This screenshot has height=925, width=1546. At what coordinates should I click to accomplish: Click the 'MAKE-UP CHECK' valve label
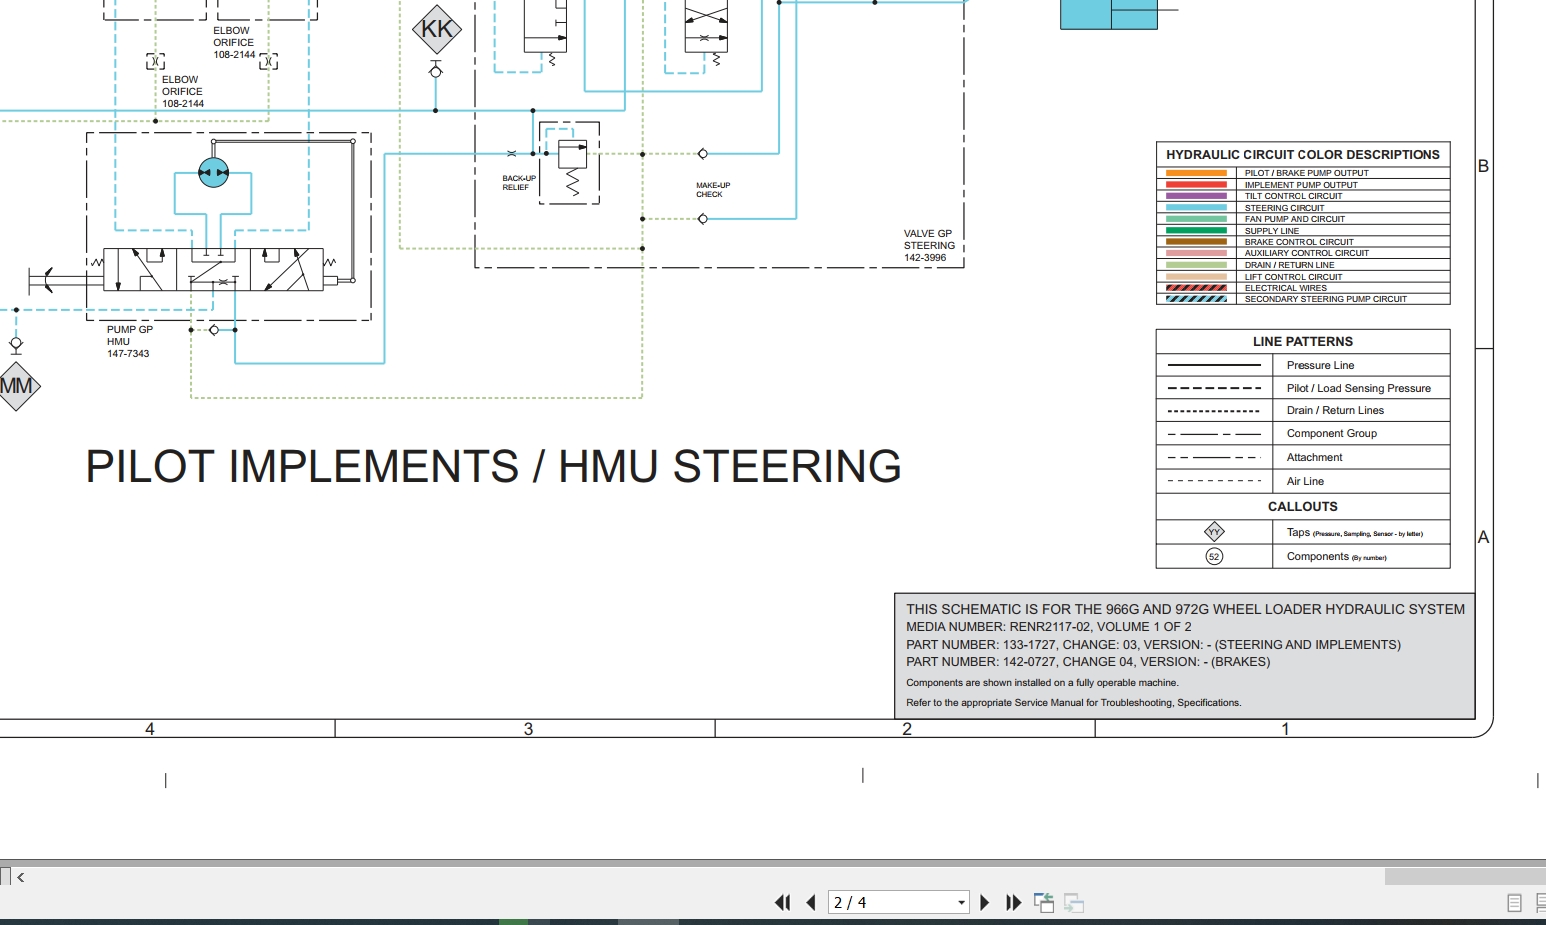713,190
